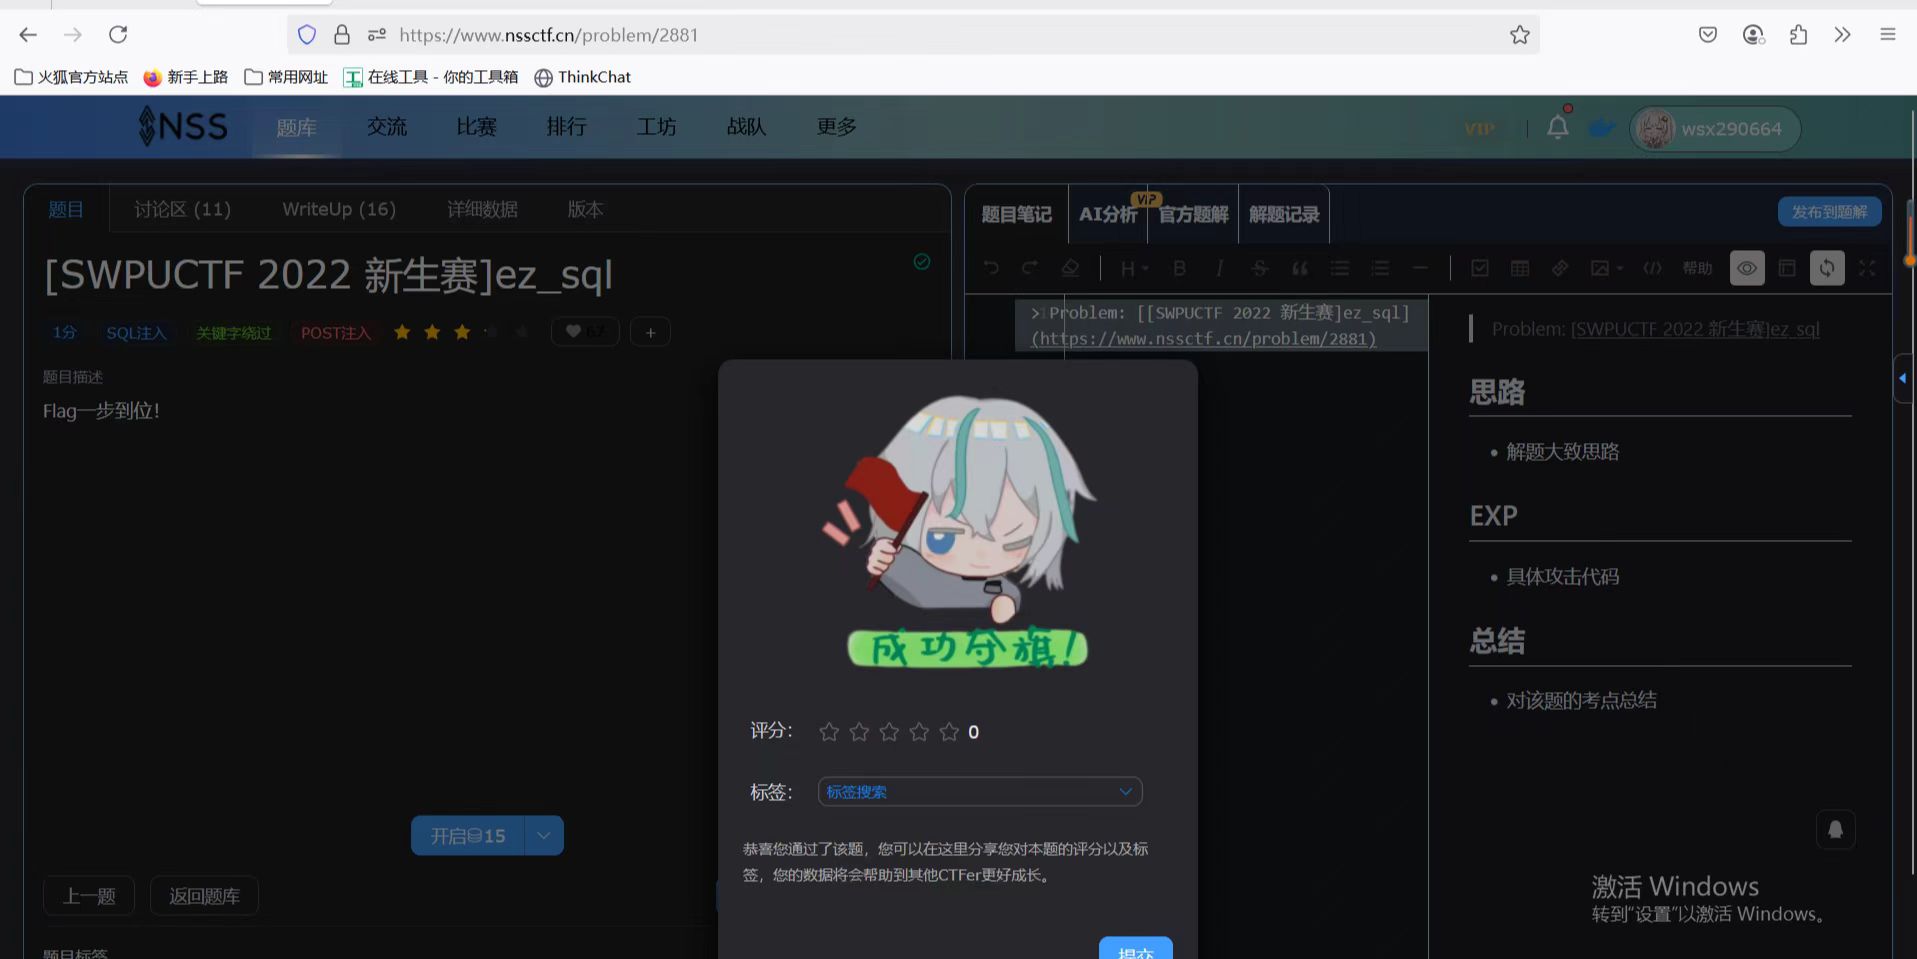Open the 比赛 nav menu

pyautogui.click(x=476, y=127)
